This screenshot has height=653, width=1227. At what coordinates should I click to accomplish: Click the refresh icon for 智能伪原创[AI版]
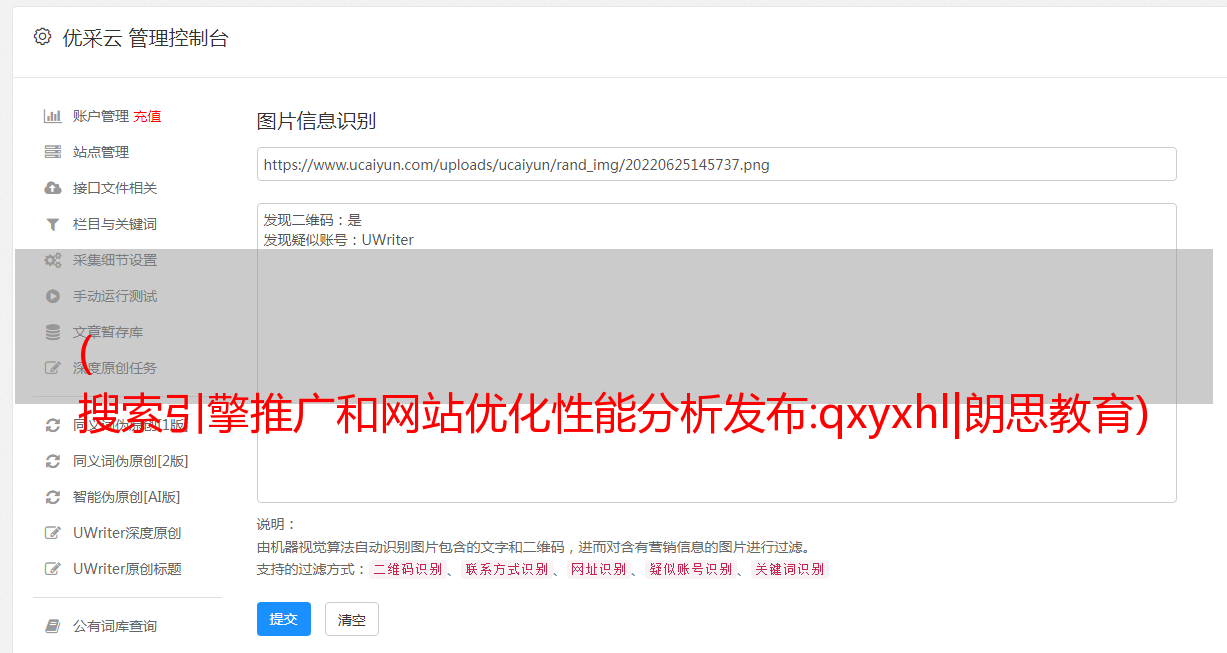pyautogui.click(x=53, y=497)
